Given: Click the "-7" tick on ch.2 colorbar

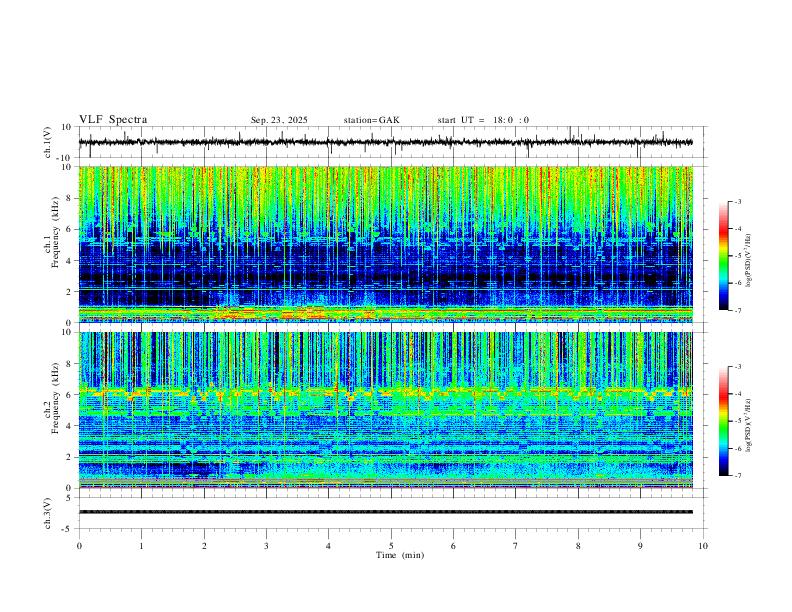Looking at the screenshot, I should tap(737, 476).
